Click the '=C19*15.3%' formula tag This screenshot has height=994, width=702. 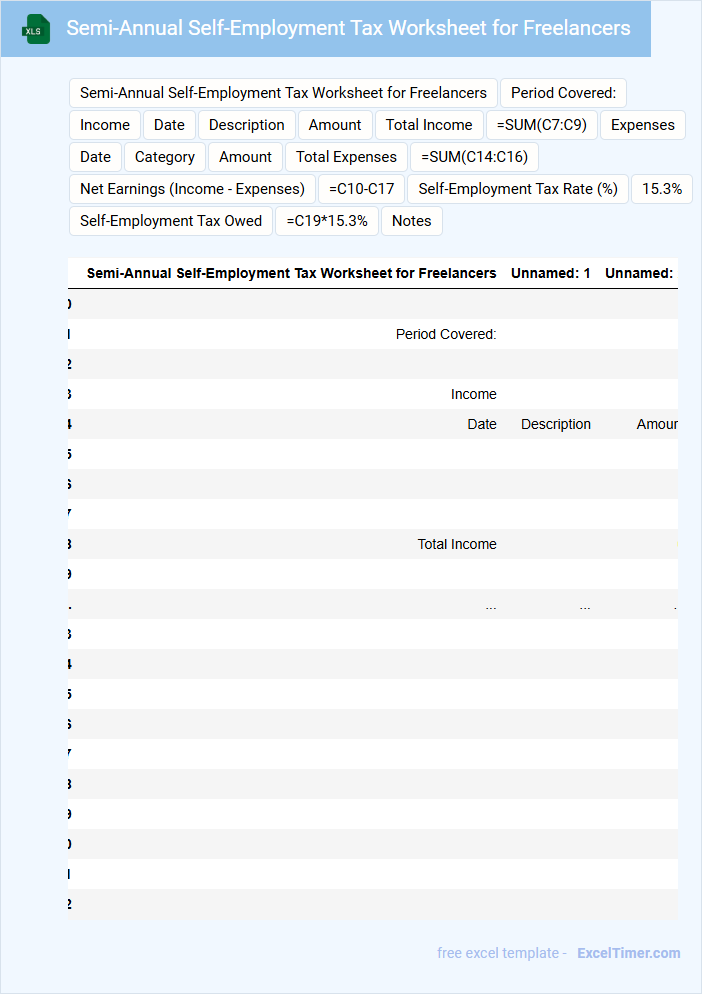[327, 221]
